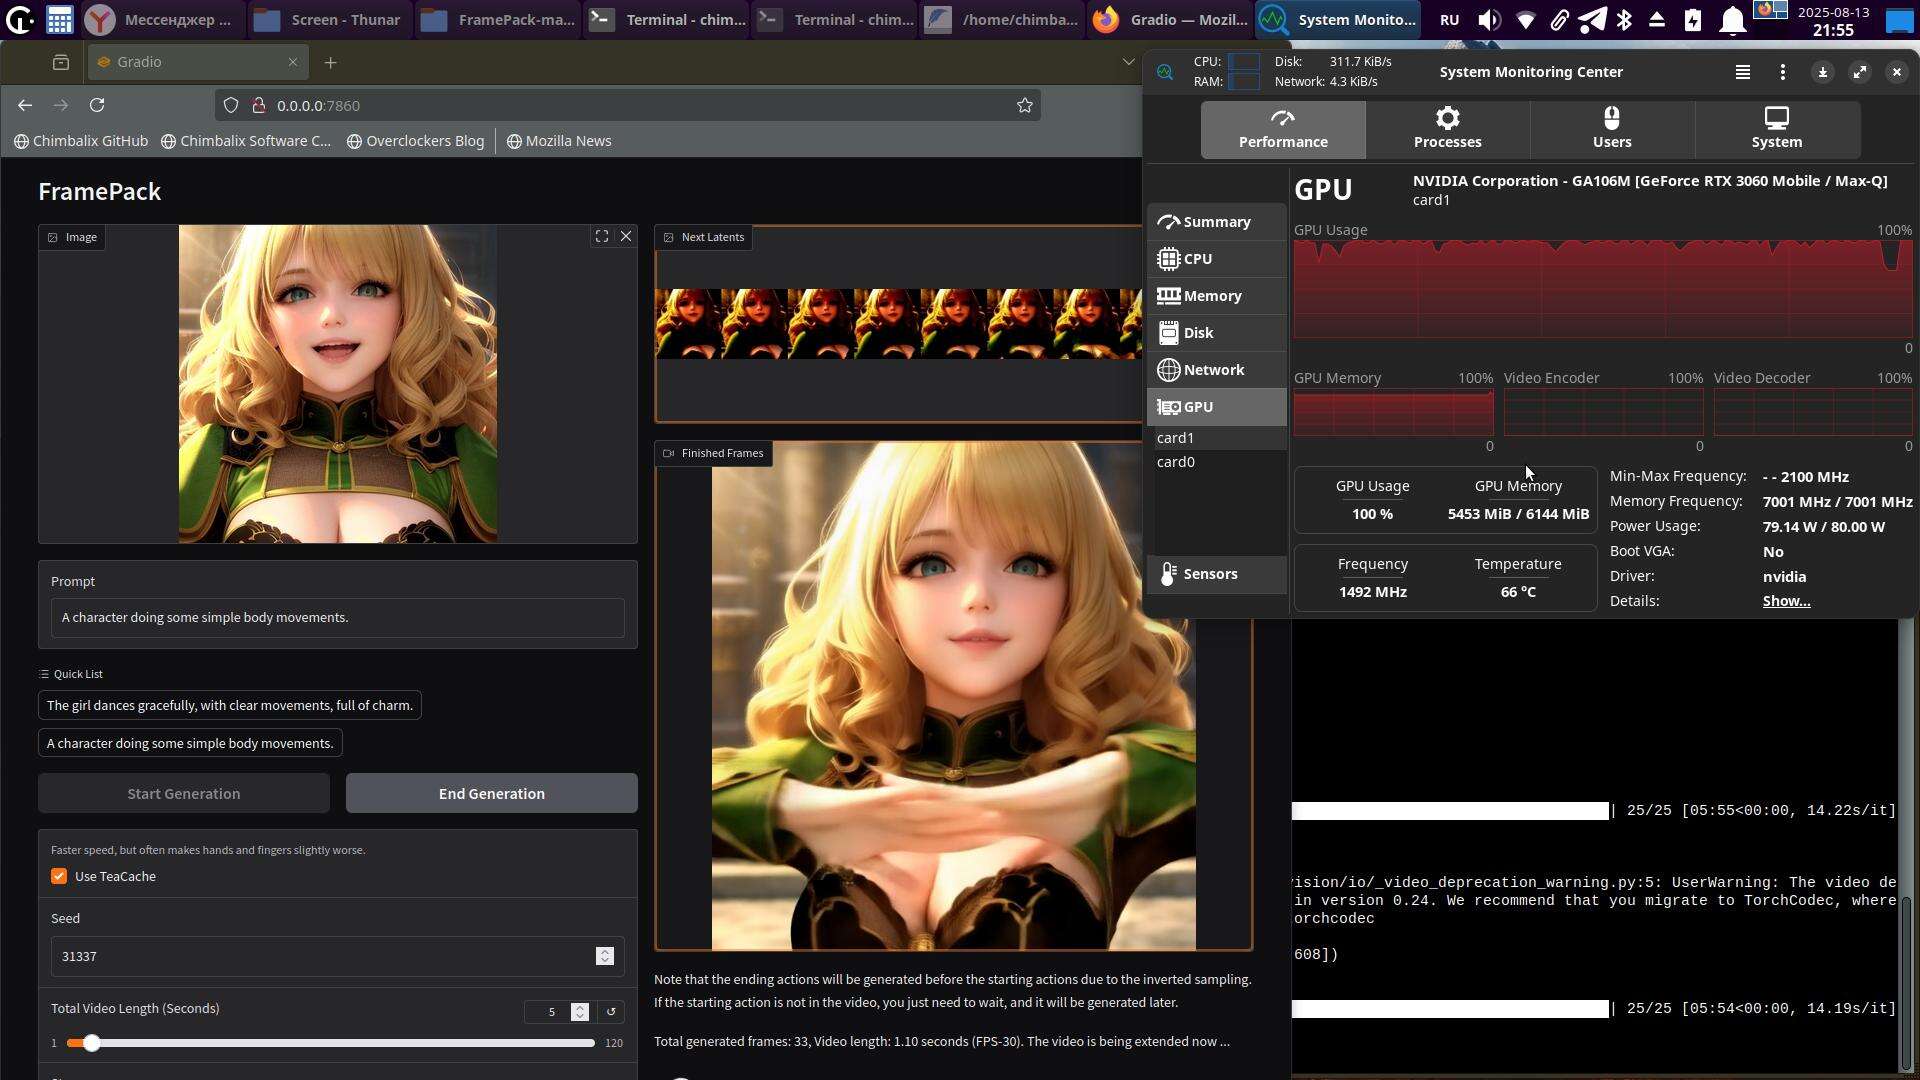This screenshot has height=1080, width=1920.
Task: Bookmark this page with the star icon
Action: pyautogui.click(x=1024, y=105)
